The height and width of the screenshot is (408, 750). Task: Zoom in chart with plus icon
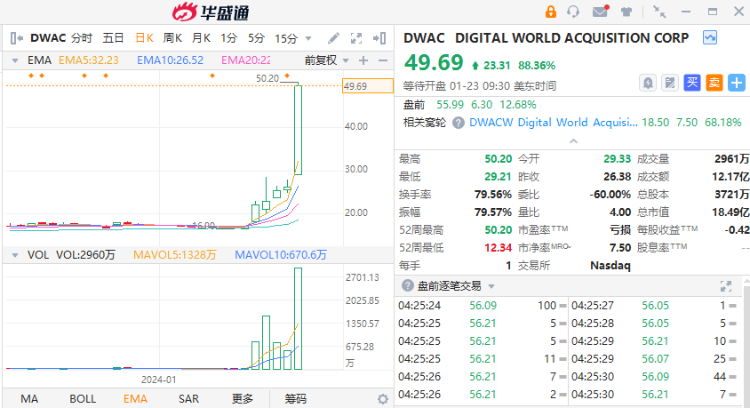(x=364, y=61)
